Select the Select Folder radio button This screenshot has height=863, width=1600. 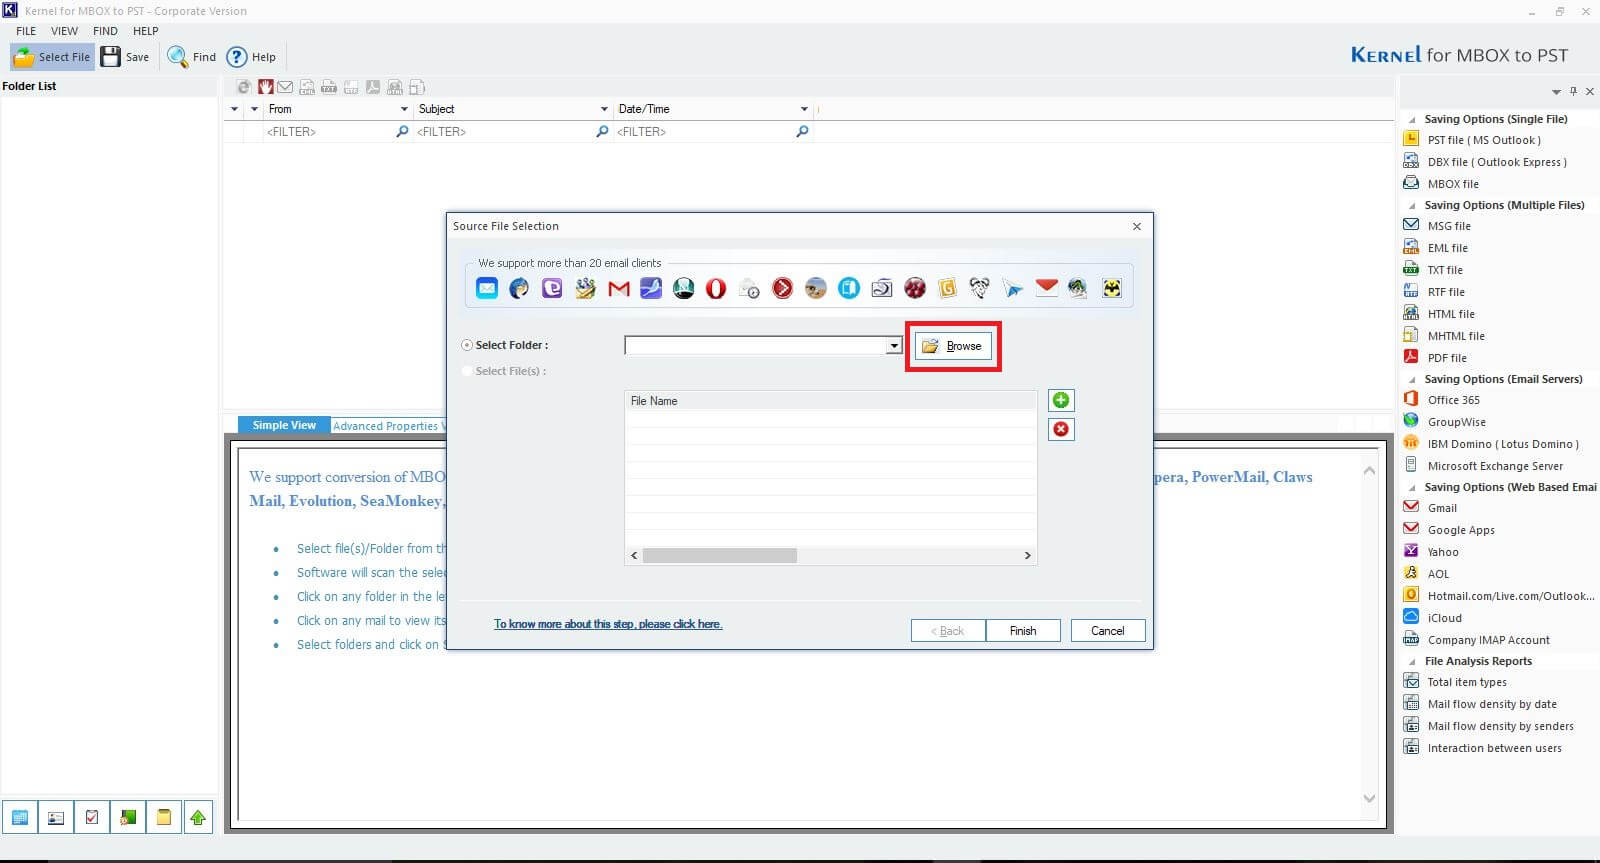pos(467,345)
